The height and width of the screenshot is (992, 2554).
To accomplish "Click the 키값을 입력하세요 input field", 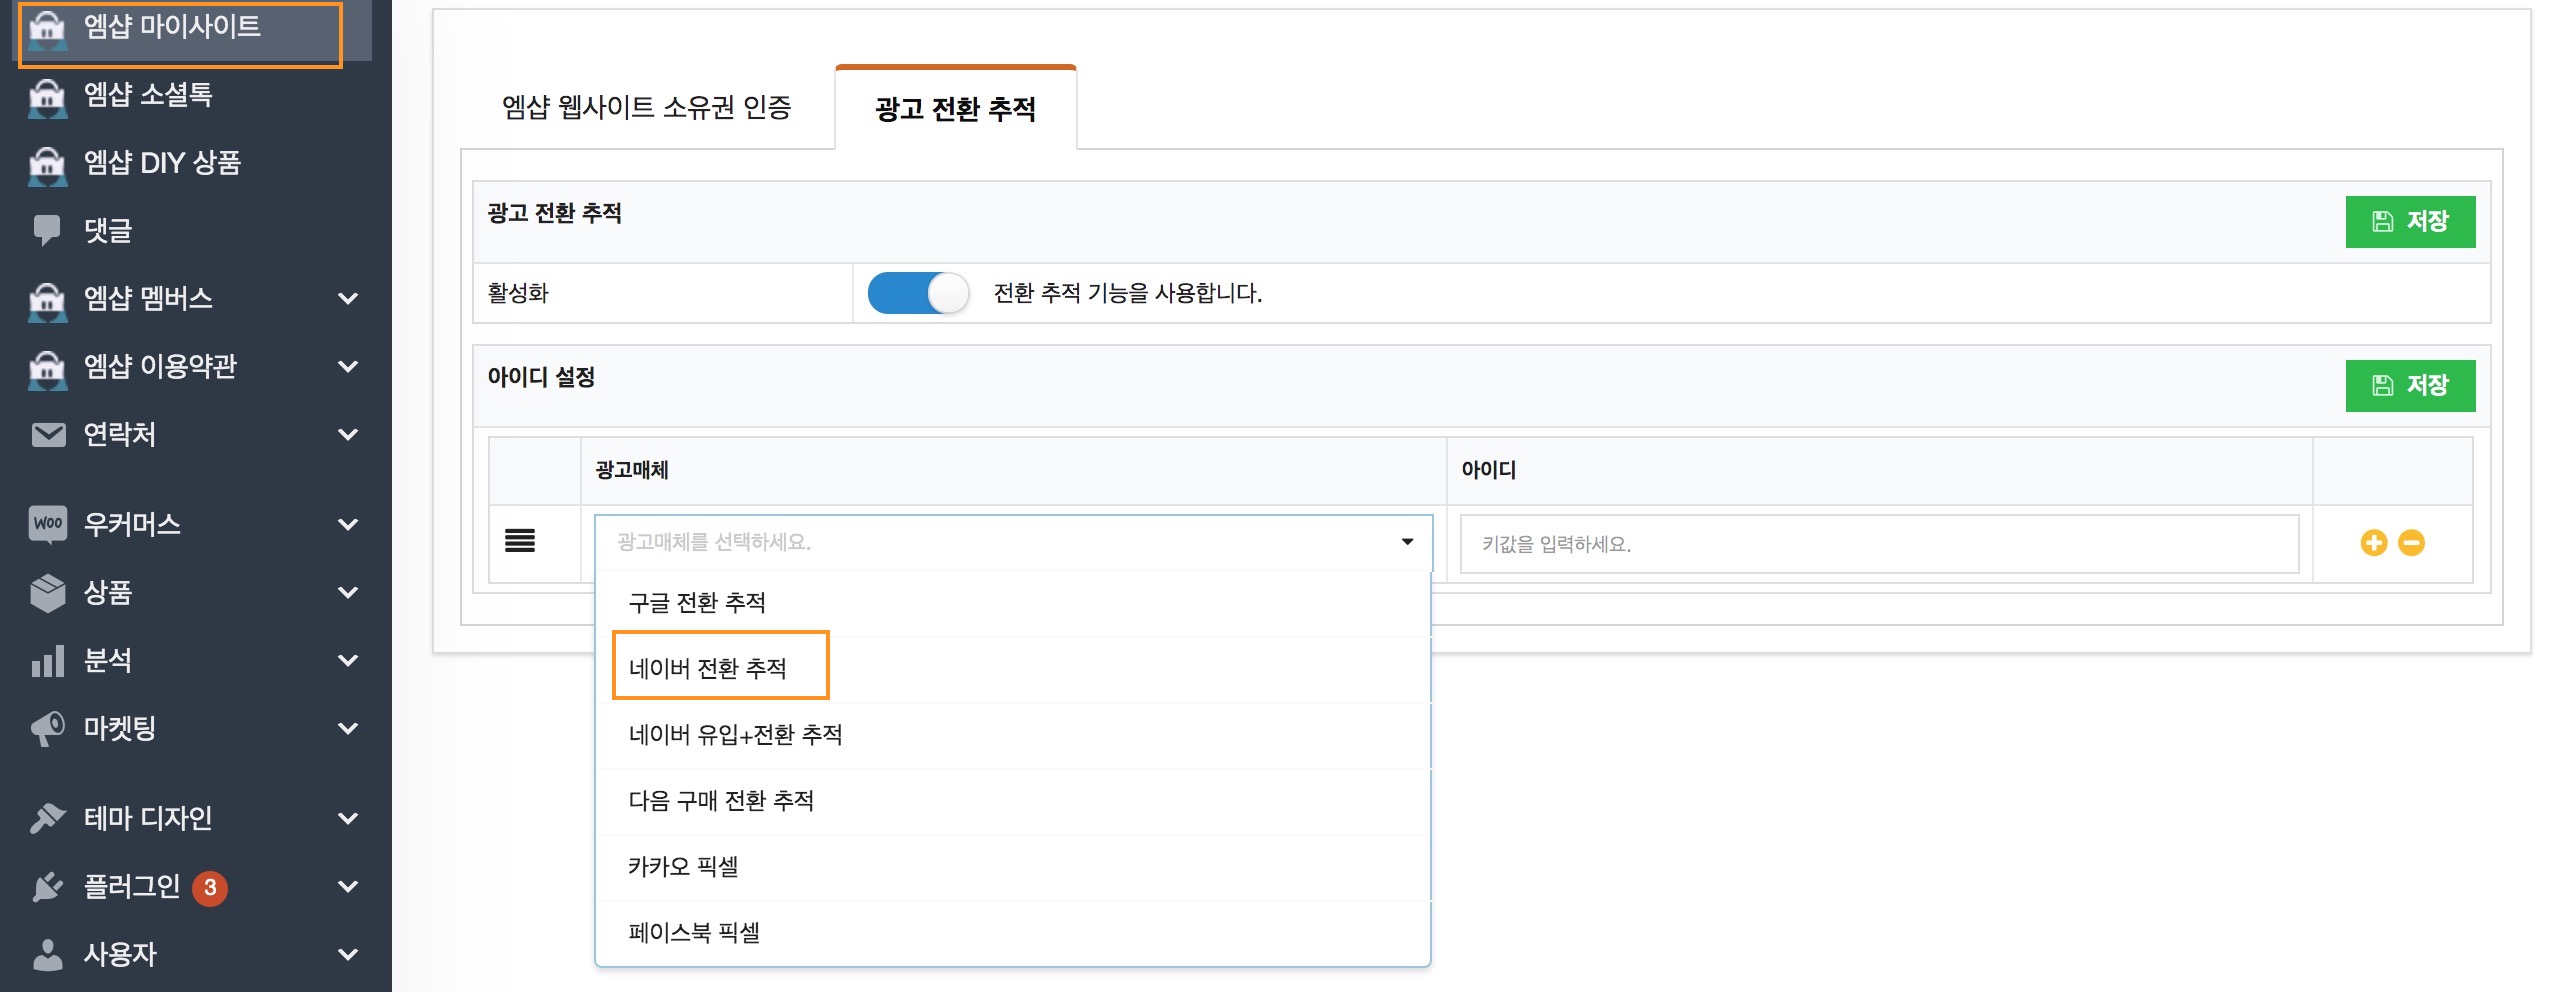I will tap(1878, 544).
